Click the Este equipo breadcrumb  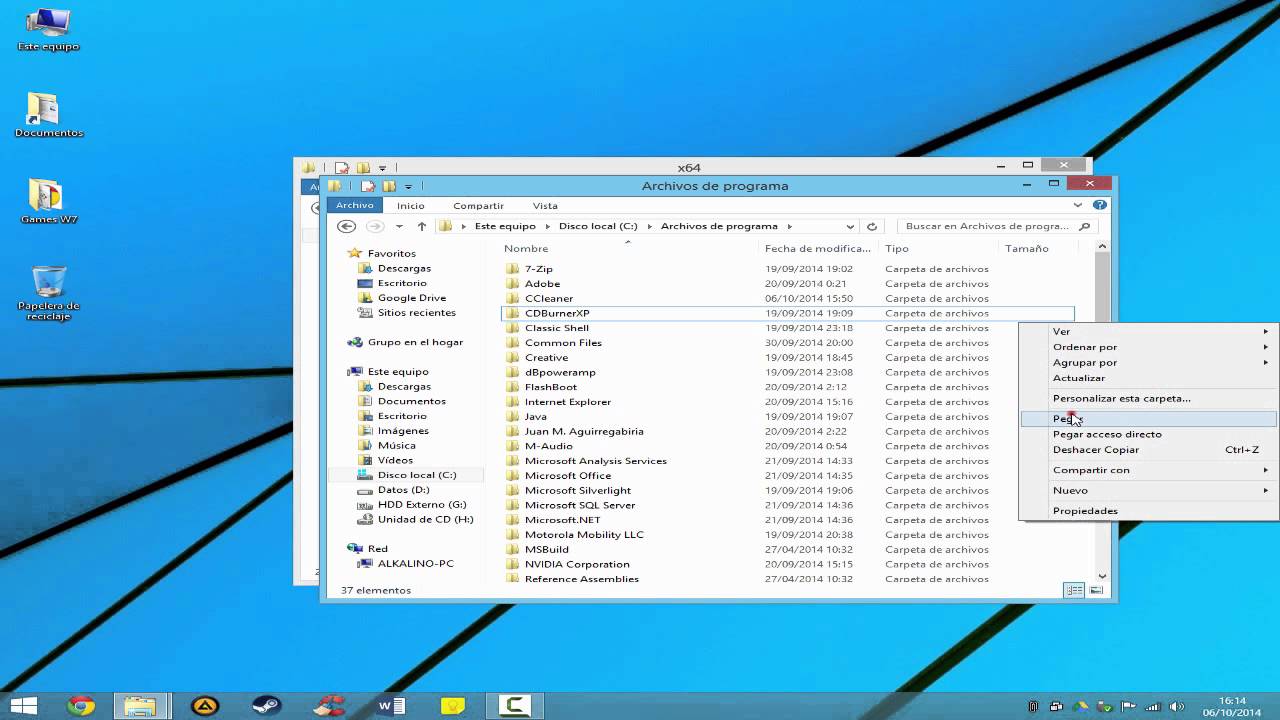pos(505,227)
